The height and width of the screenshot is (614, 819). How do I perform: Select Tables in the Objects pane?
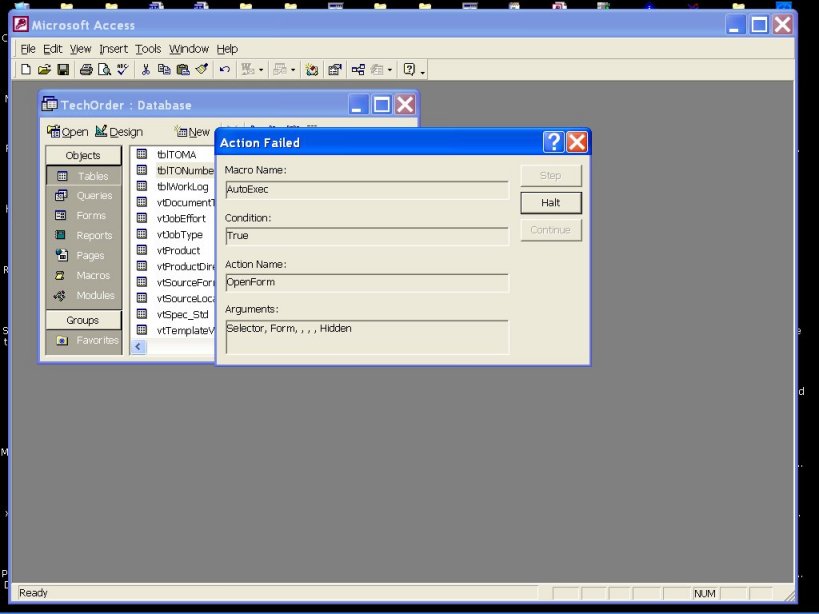[x=84, y=176]
